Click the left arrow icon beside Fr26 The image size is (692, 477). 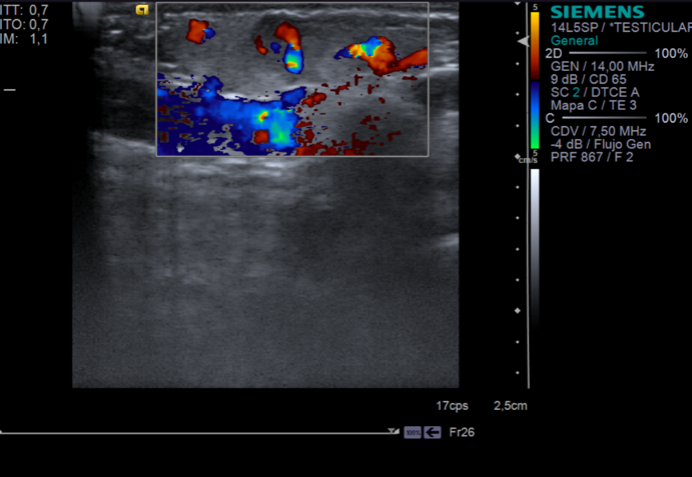432,432
